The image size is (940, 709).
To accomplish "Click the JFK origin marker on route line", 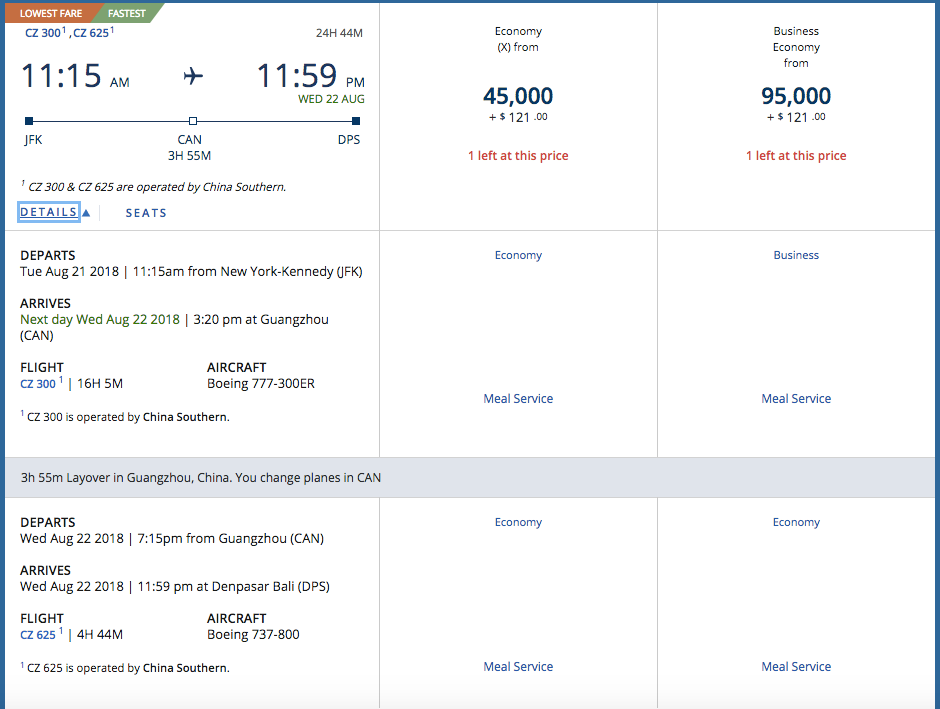I will (29, 121).
